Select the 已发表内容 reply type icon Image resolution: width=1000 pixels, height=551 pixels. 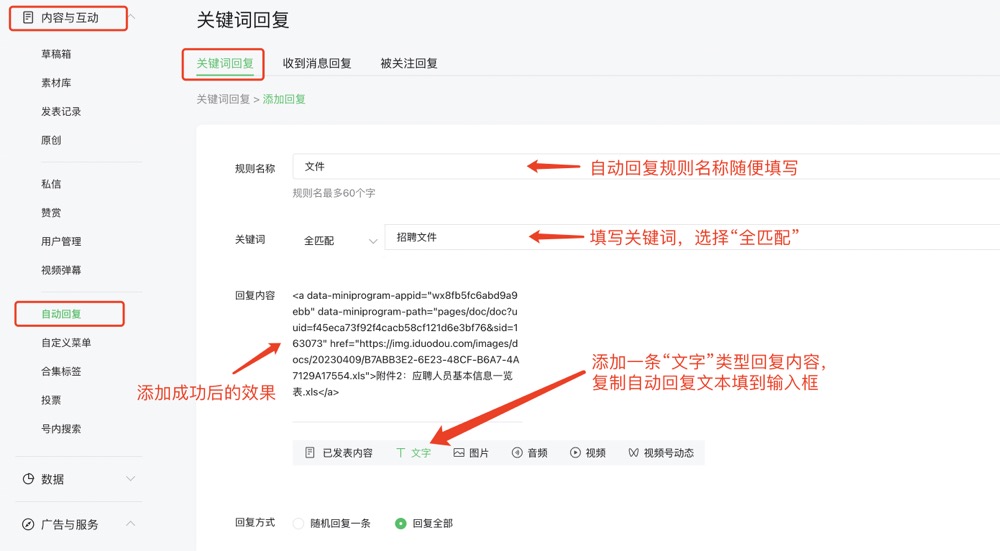pos(310,453)
